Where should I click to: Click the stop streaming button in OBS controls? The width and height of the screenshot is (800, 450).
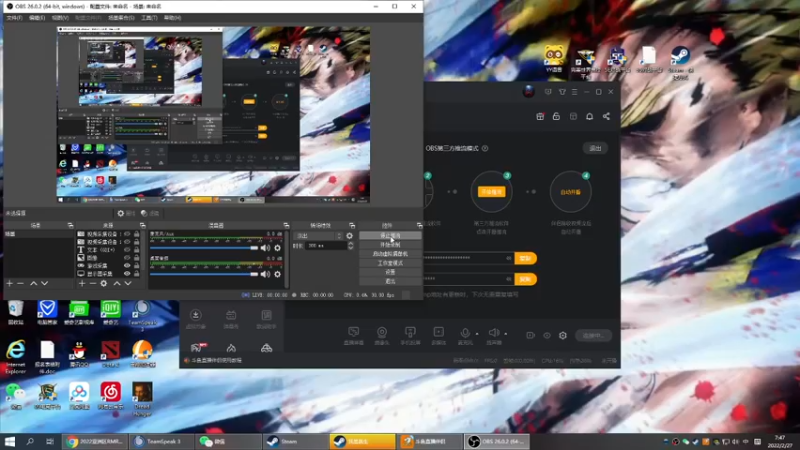click(x=390, y=236)
